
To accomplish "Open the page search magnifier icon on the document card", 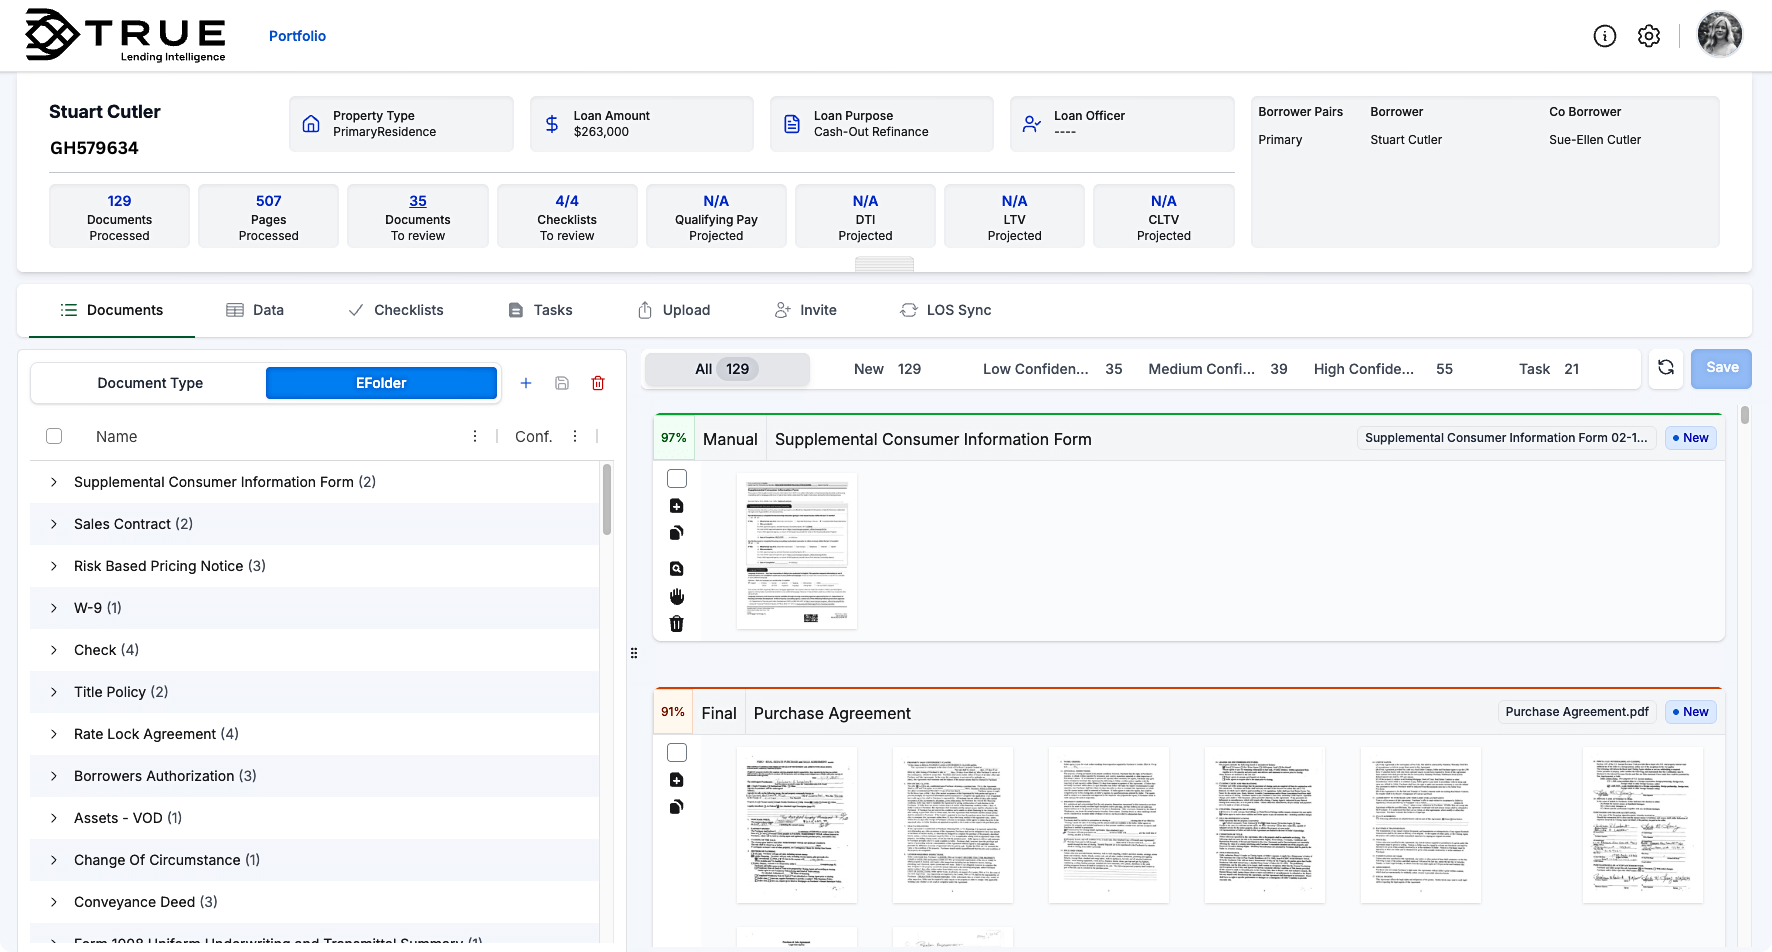I will point(677,568).
